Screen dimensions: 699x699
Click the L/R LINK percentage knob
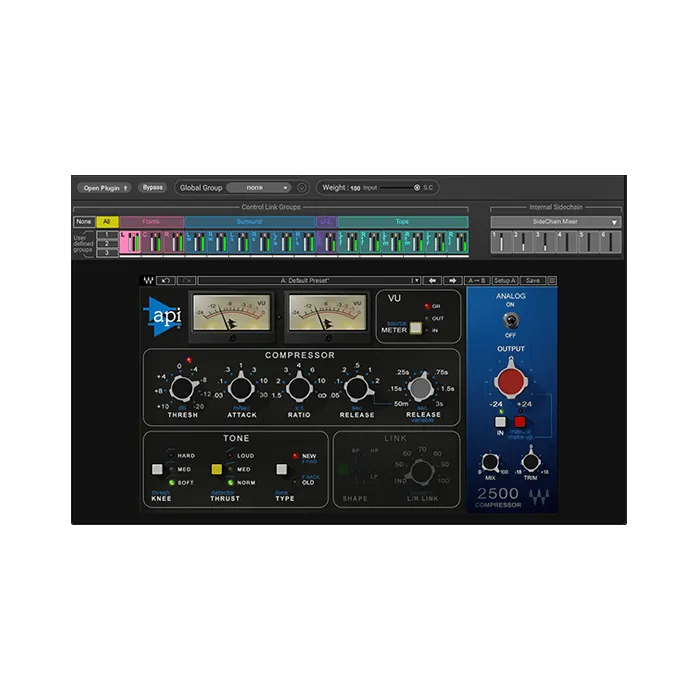pyautogui.click(x=422, y=473)
